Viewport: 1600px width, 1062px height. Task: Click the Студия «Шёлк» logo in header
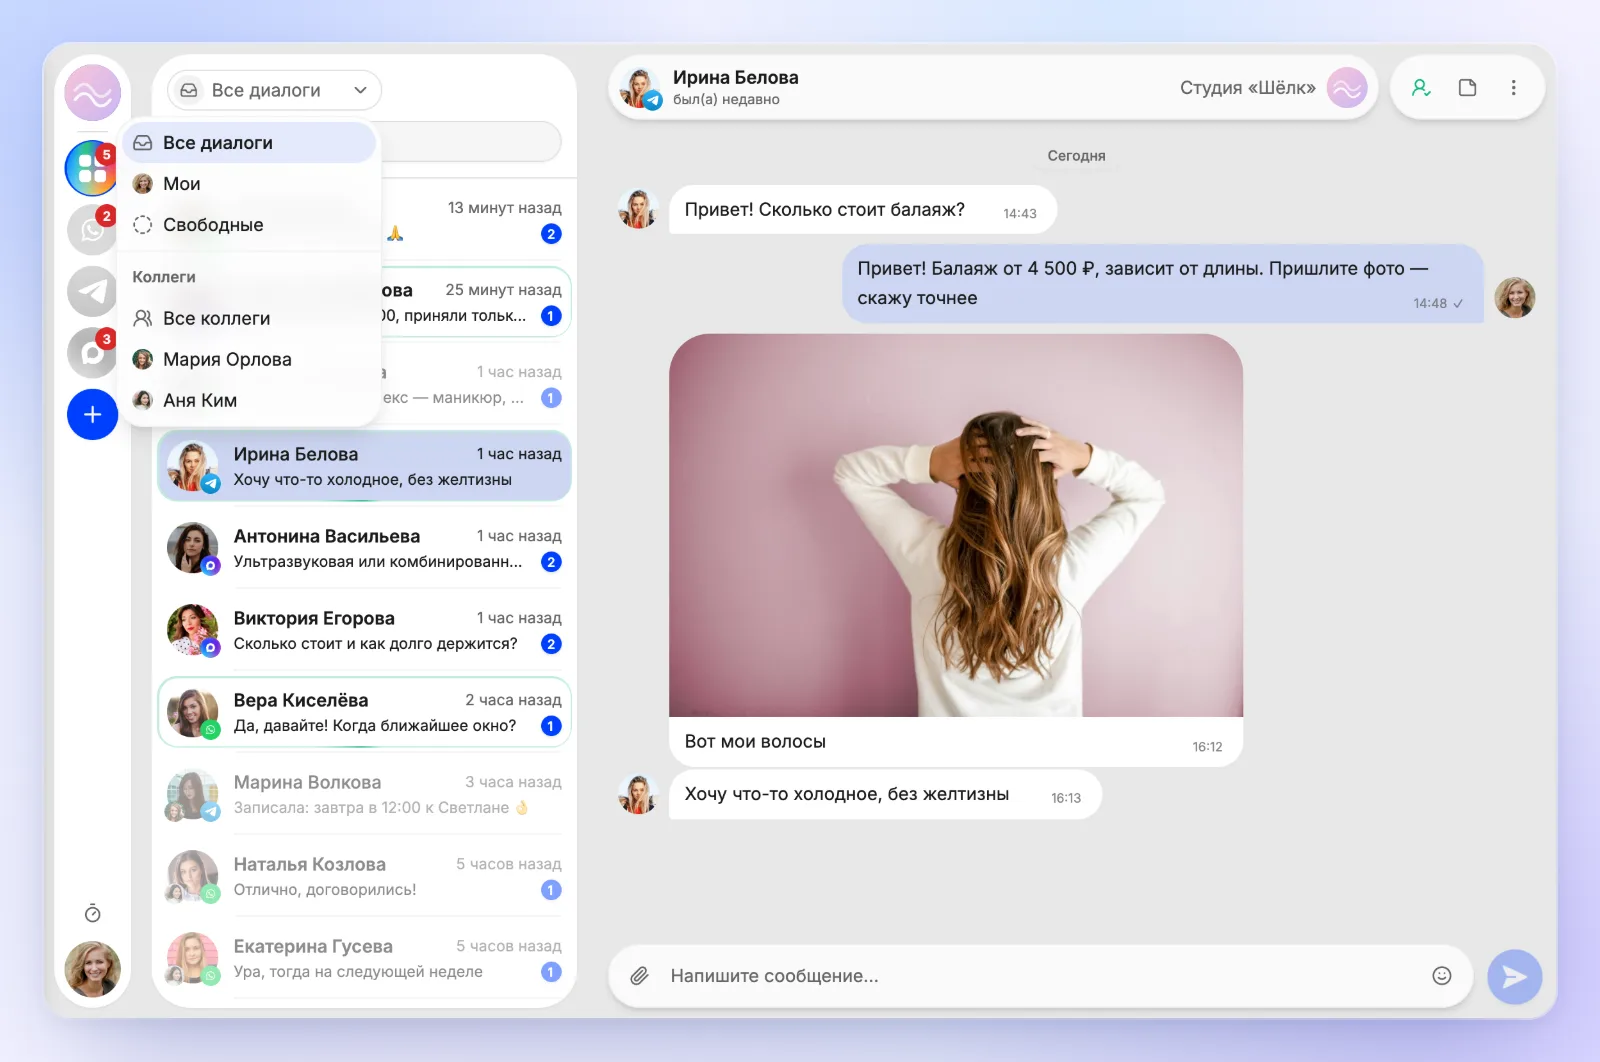[1346, 88]
